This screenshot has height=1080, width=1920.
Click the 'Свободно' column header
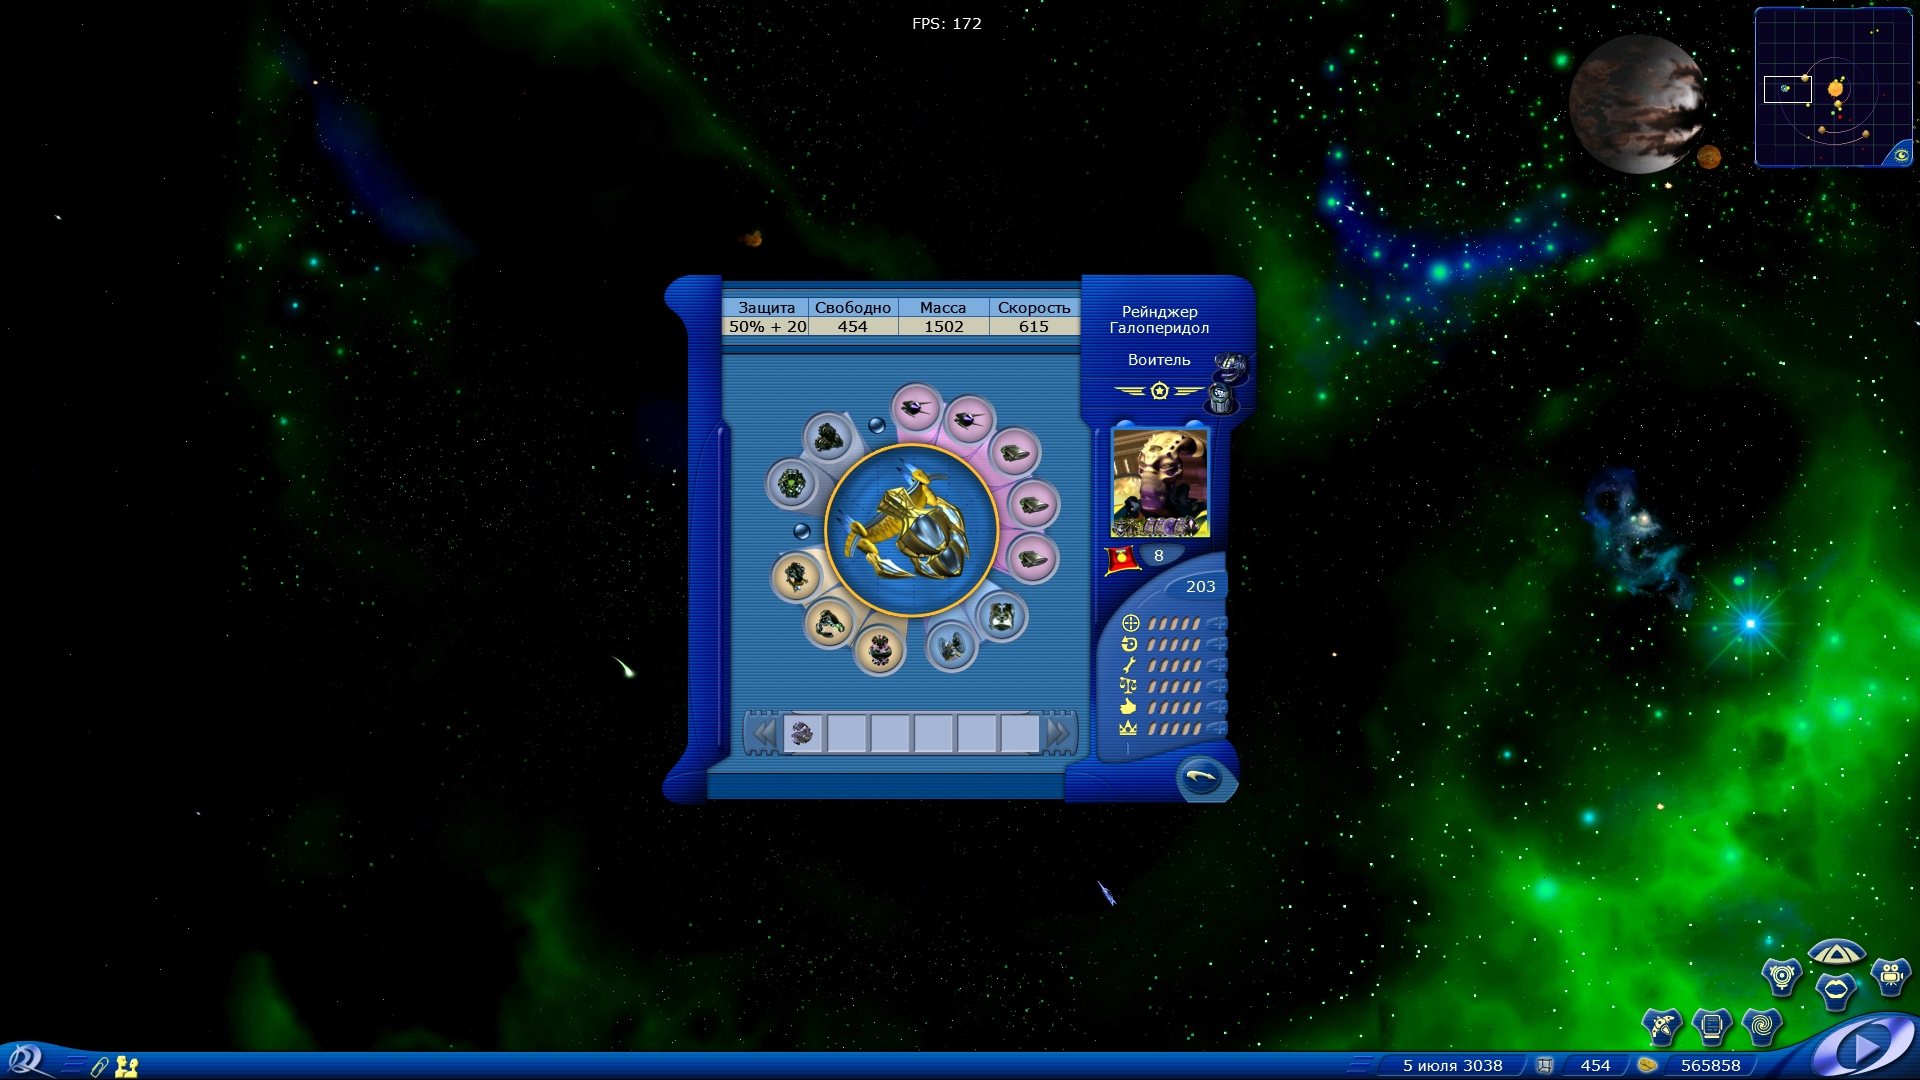[853, 308]
